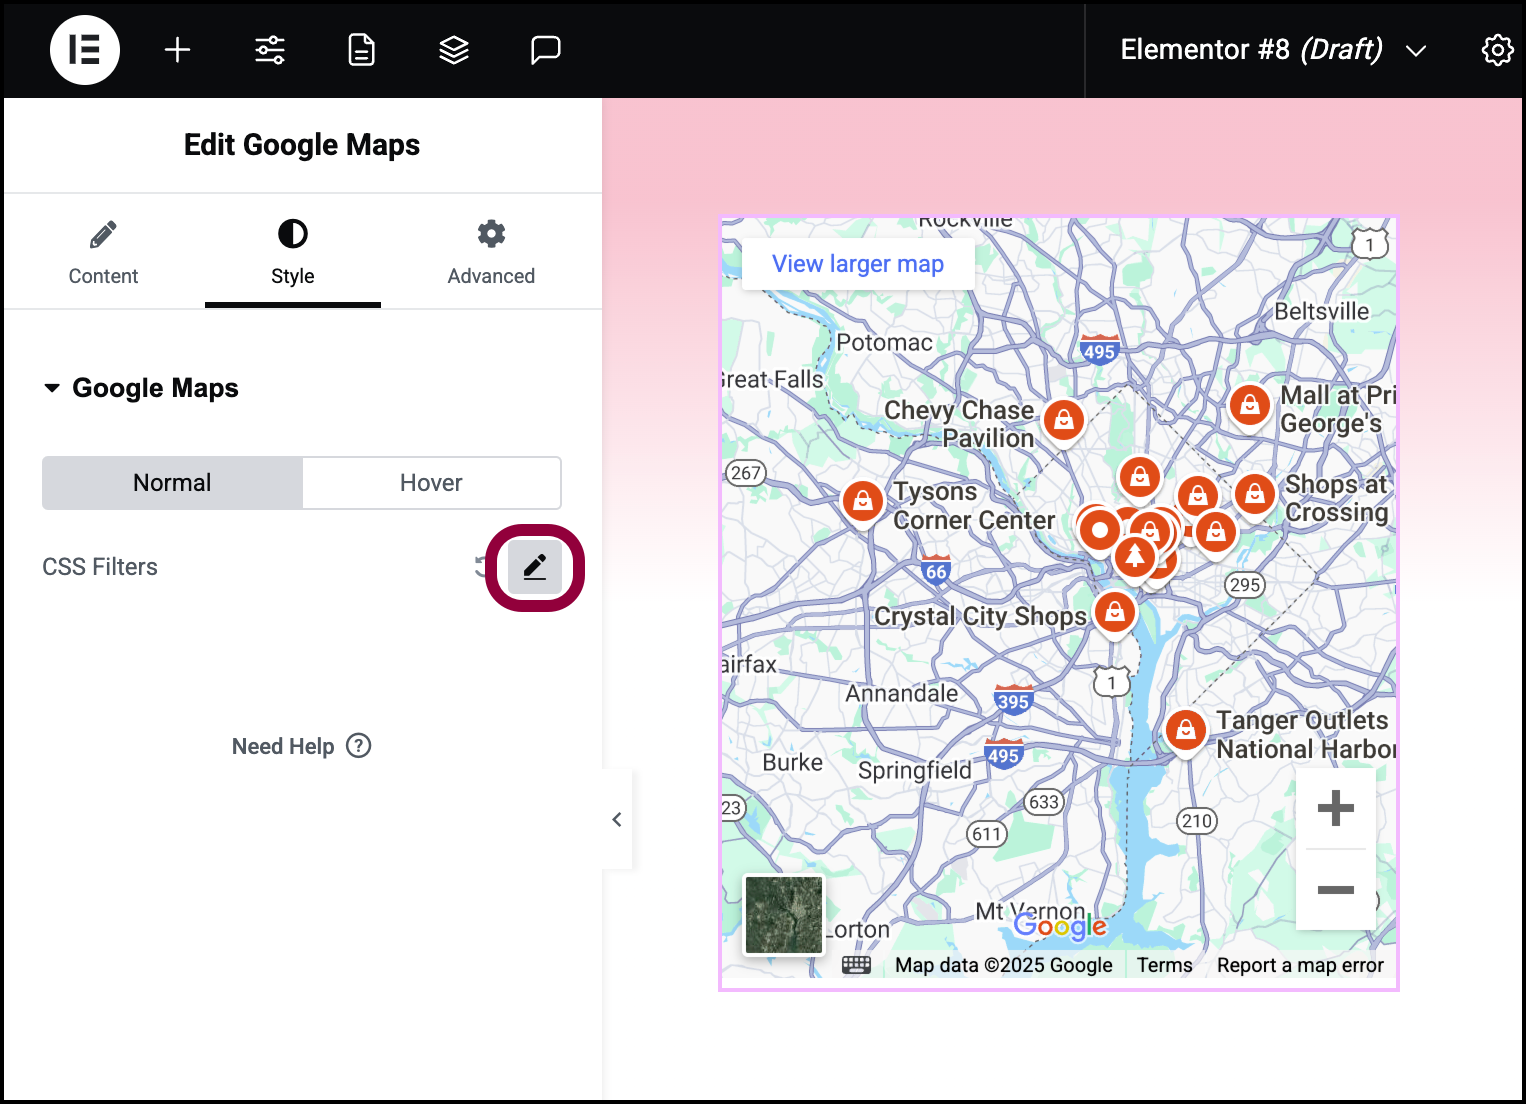Click the Crystal City Shops marker
This screenshot has height=1104, width=1526.
pyautogui.click(x=1115, y=612)
